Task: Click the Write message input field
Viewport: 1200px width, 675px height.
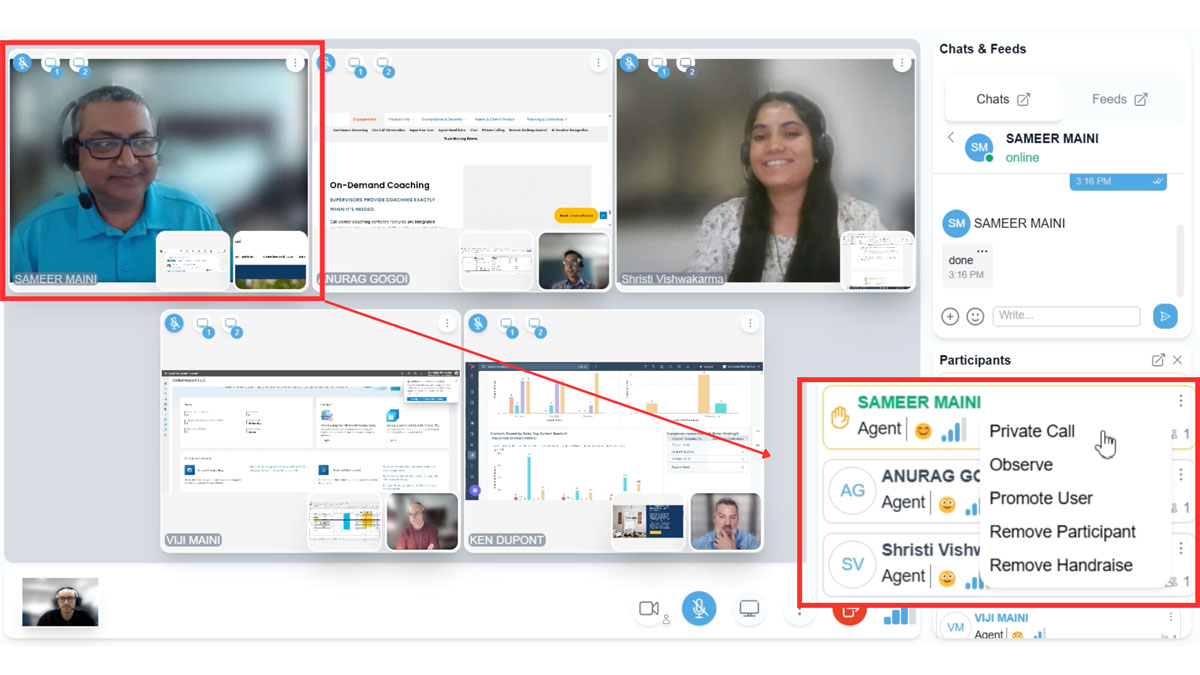Action: tap(1066, 315)
